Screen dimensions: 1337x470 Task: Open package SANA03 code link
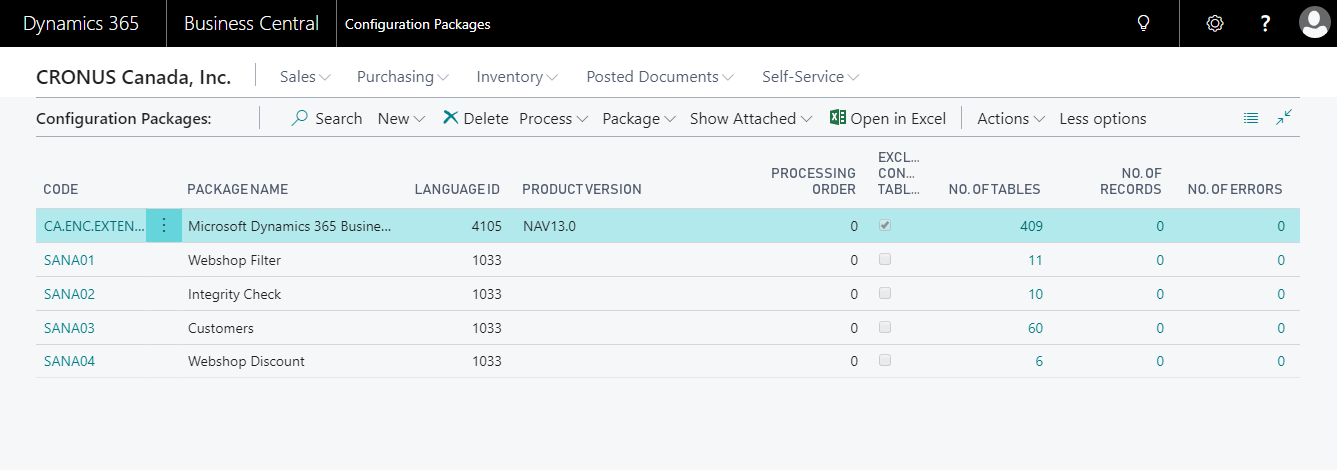click(69, 328)
